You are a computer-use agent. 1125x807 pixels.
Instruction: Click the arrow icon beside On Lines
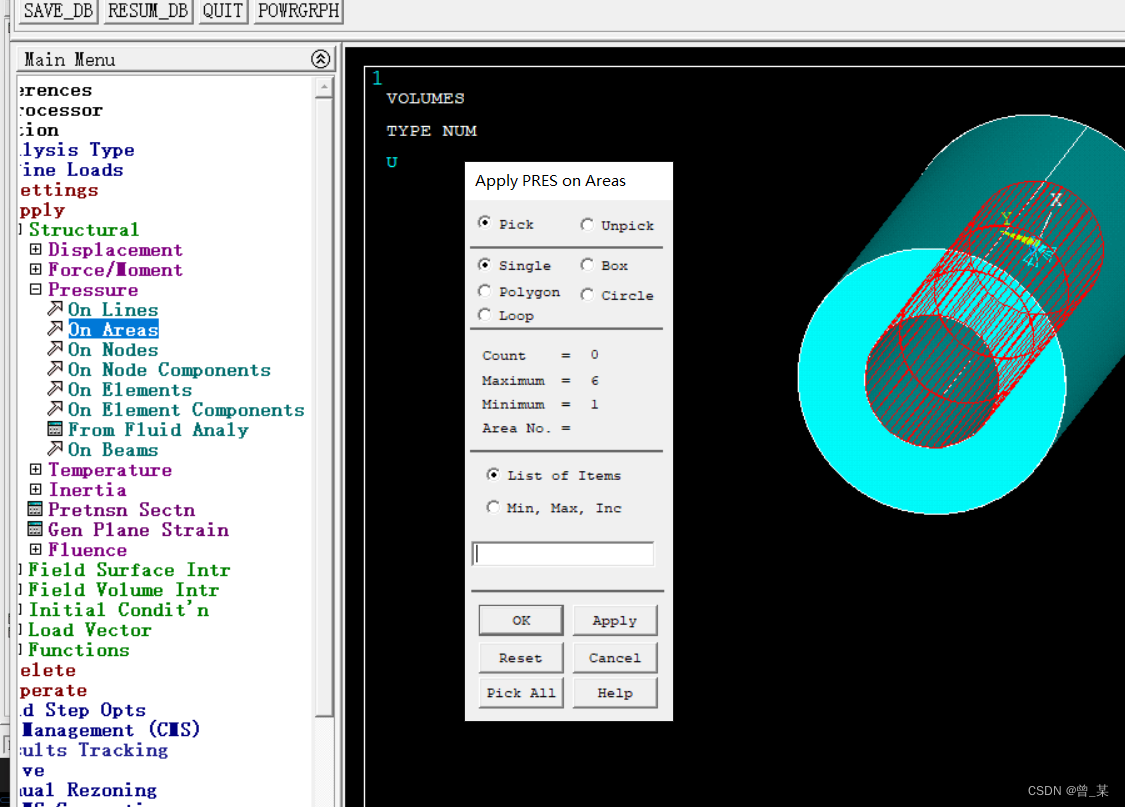click(55, 310)
